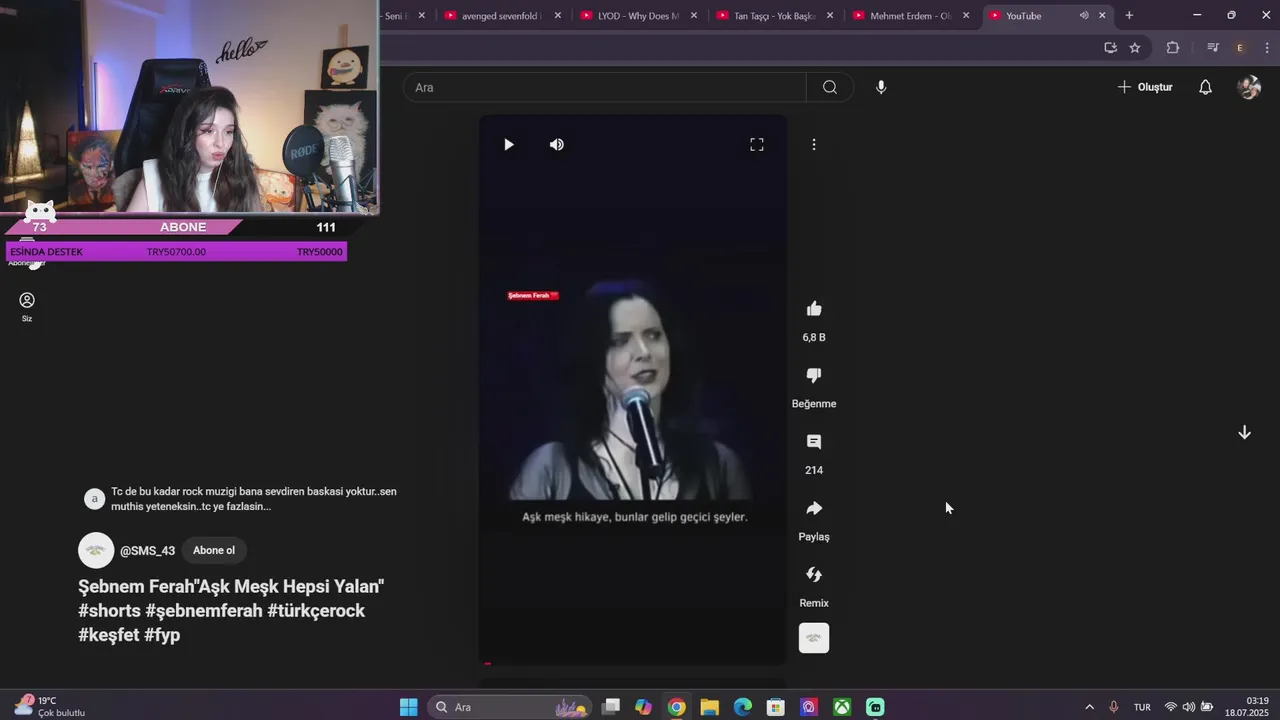Screen dimensions: 1280x720
Task: Share the Short using Paylaş arrow
Action: click(x=814, y=509)
